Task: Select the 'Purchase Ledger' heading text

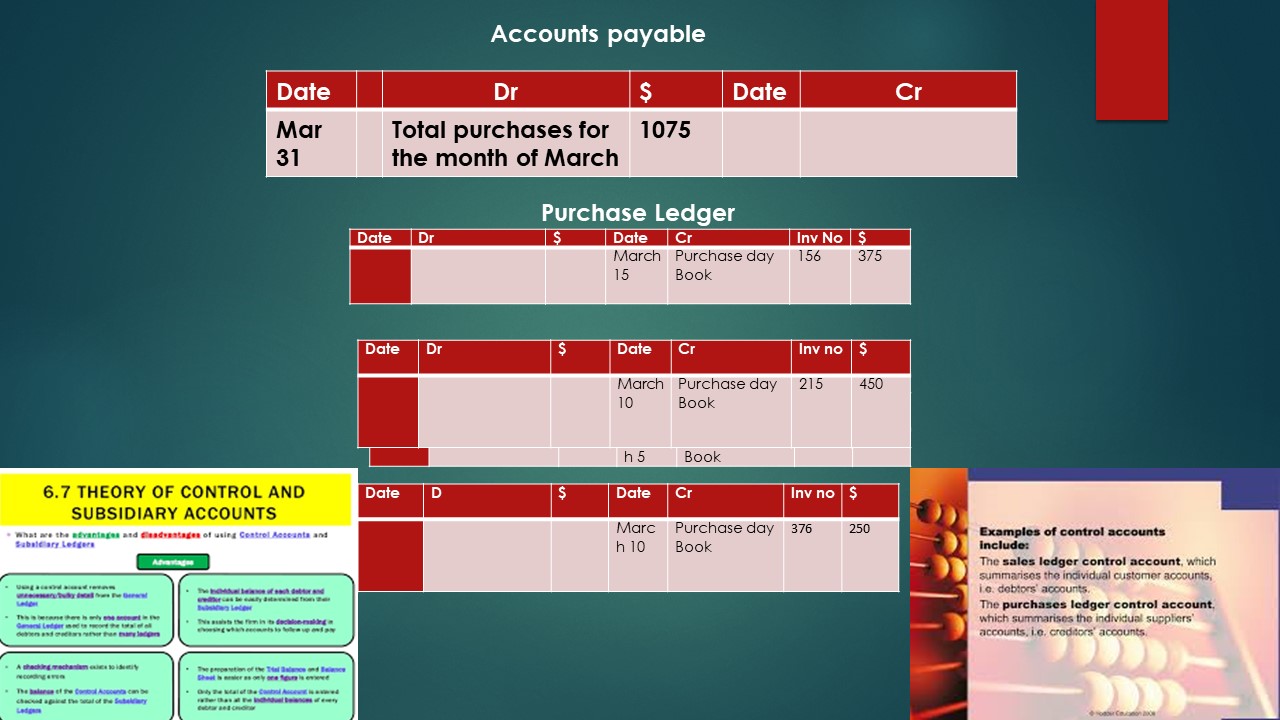Action: pyautogui.click(x=637, y=213)
